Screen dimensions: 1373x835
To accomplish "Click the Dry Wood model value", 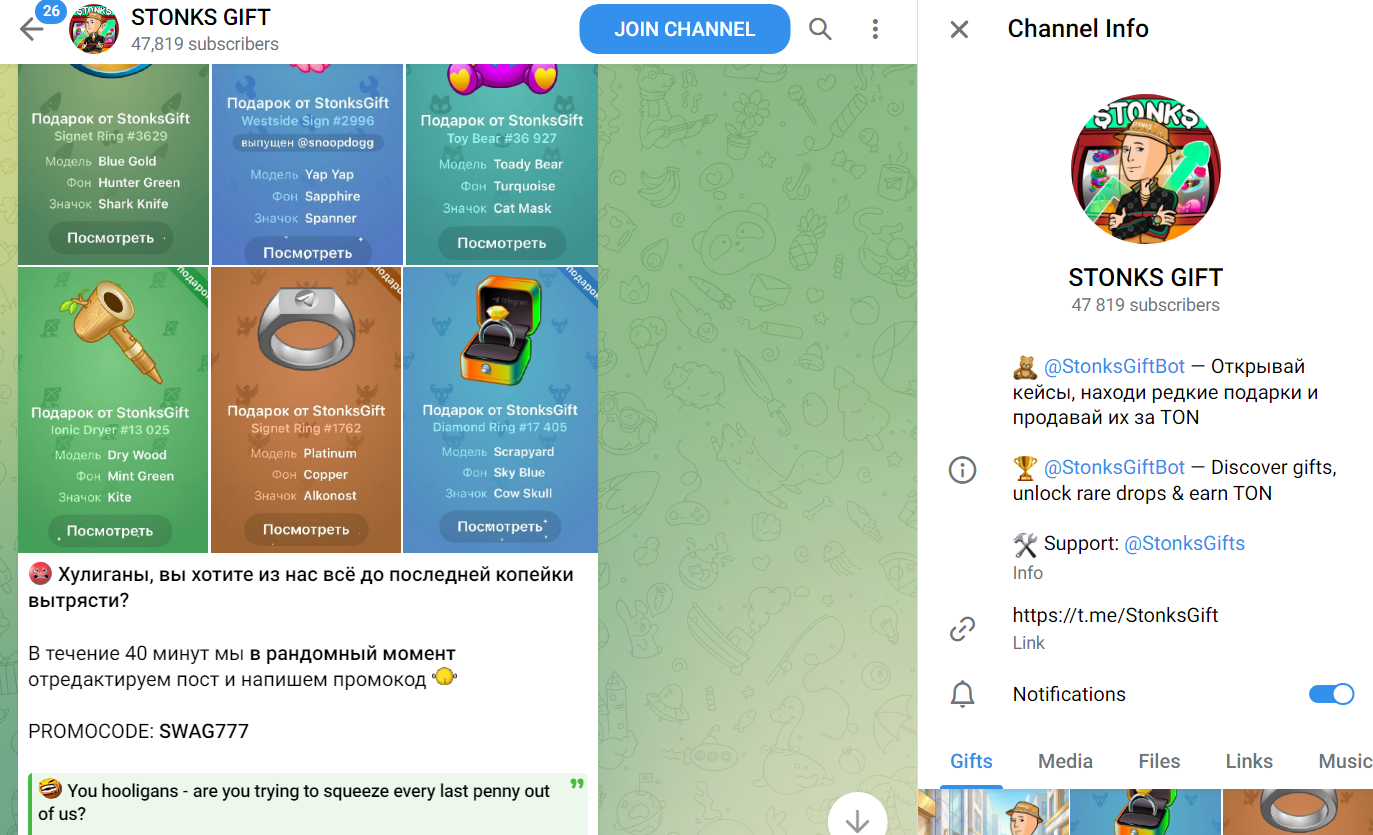I will tap(138, 455).
